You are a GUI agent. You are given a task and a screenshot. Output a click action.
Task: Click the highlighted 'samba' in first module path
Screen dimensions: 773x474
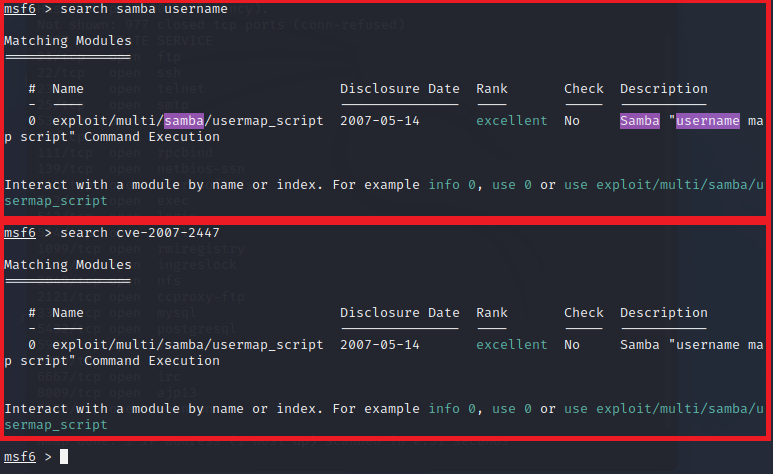click(x=184, y=121)
